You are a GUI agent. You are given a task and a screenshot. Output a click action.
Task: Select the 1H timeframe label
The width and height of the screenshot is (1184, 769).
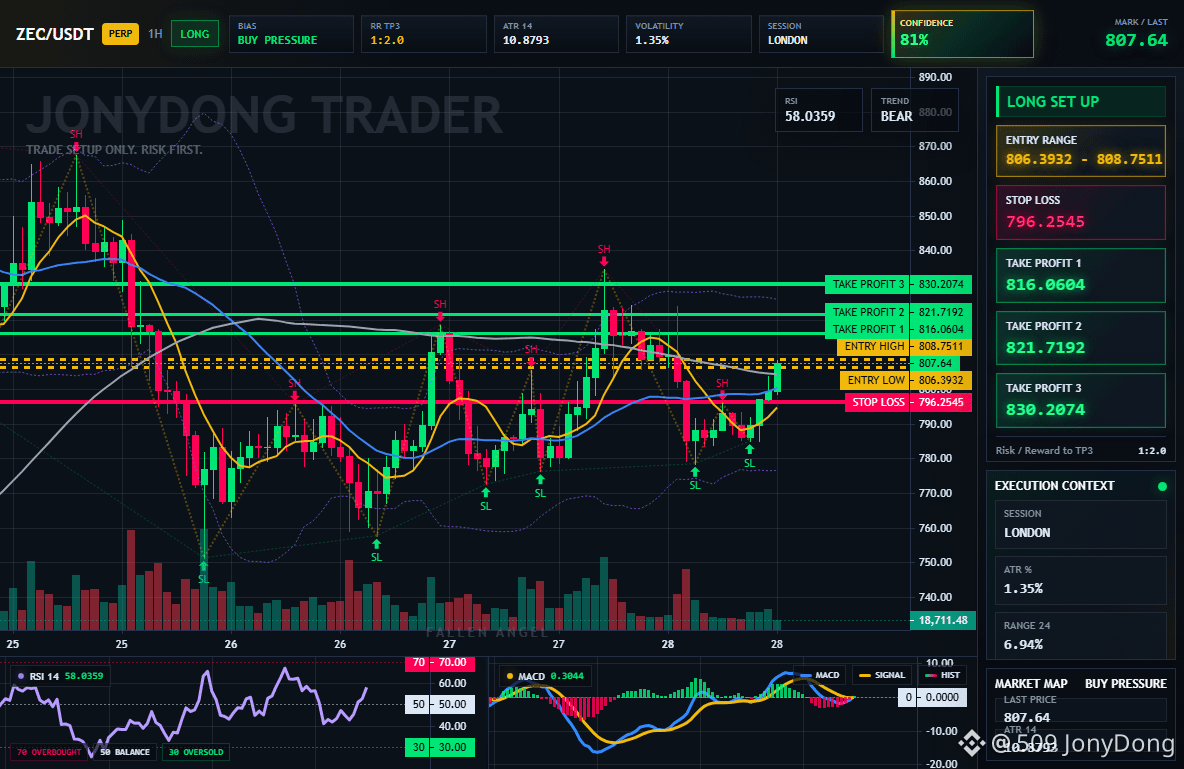coord(155,34)
